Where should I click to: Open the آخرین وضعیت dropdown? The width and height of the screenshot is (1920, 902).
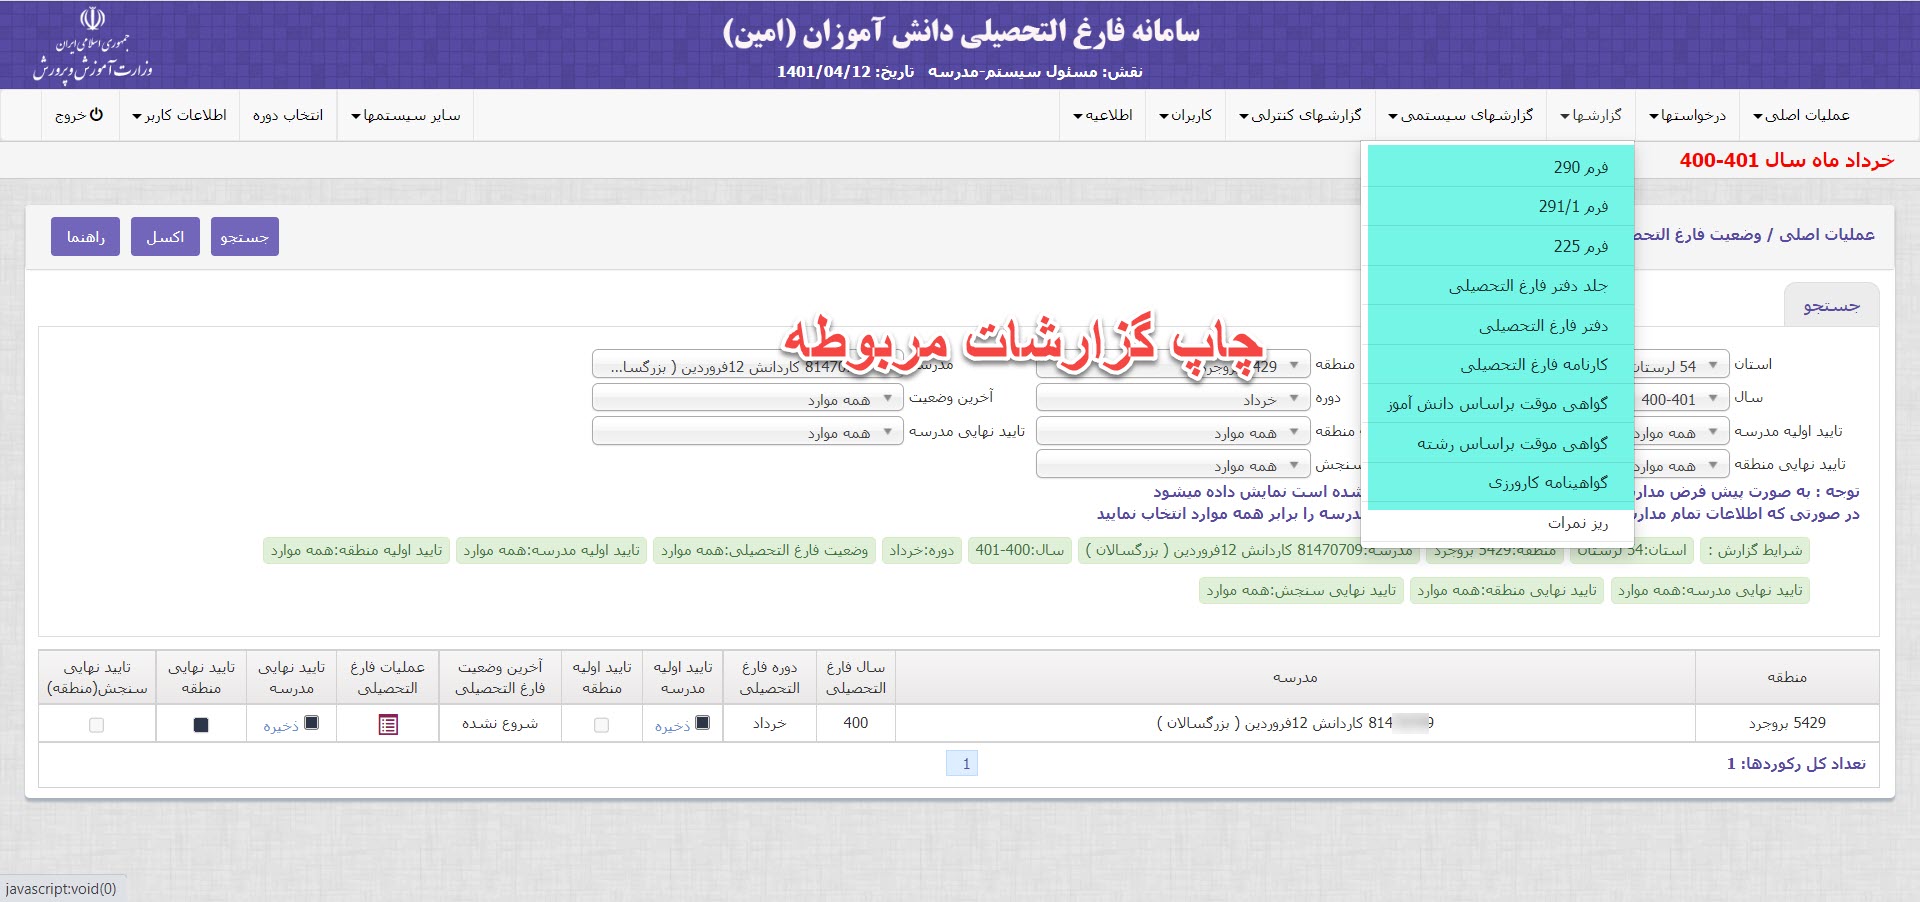[x=747, y=399]
